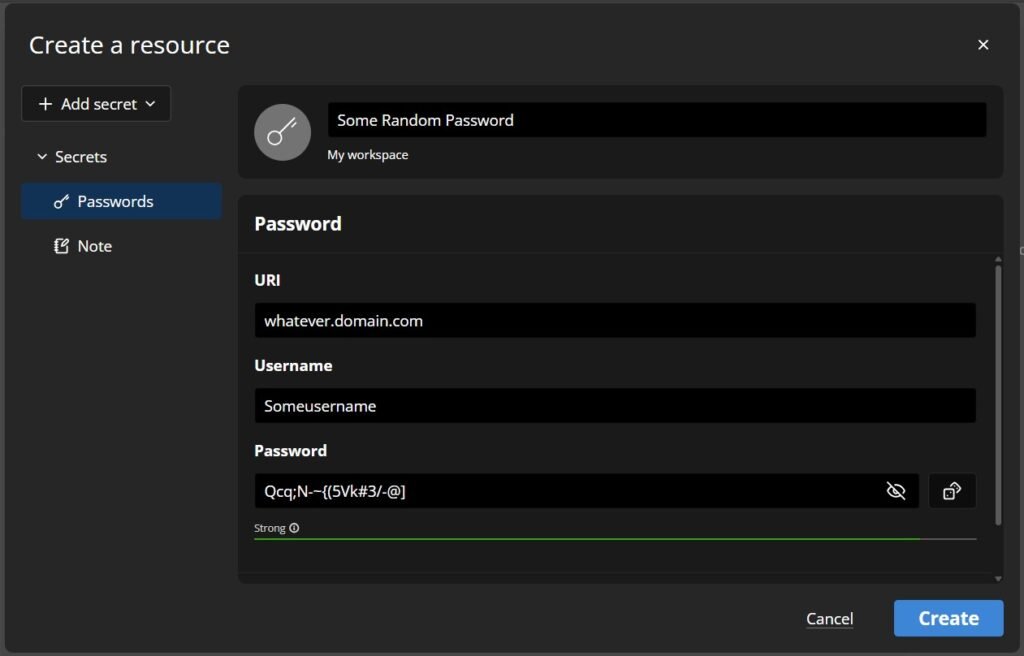This screenshot has width=1024, height=656.
Task: Generate a random password with dice icon
Action: pyautogui.click(x=952, y=491)
